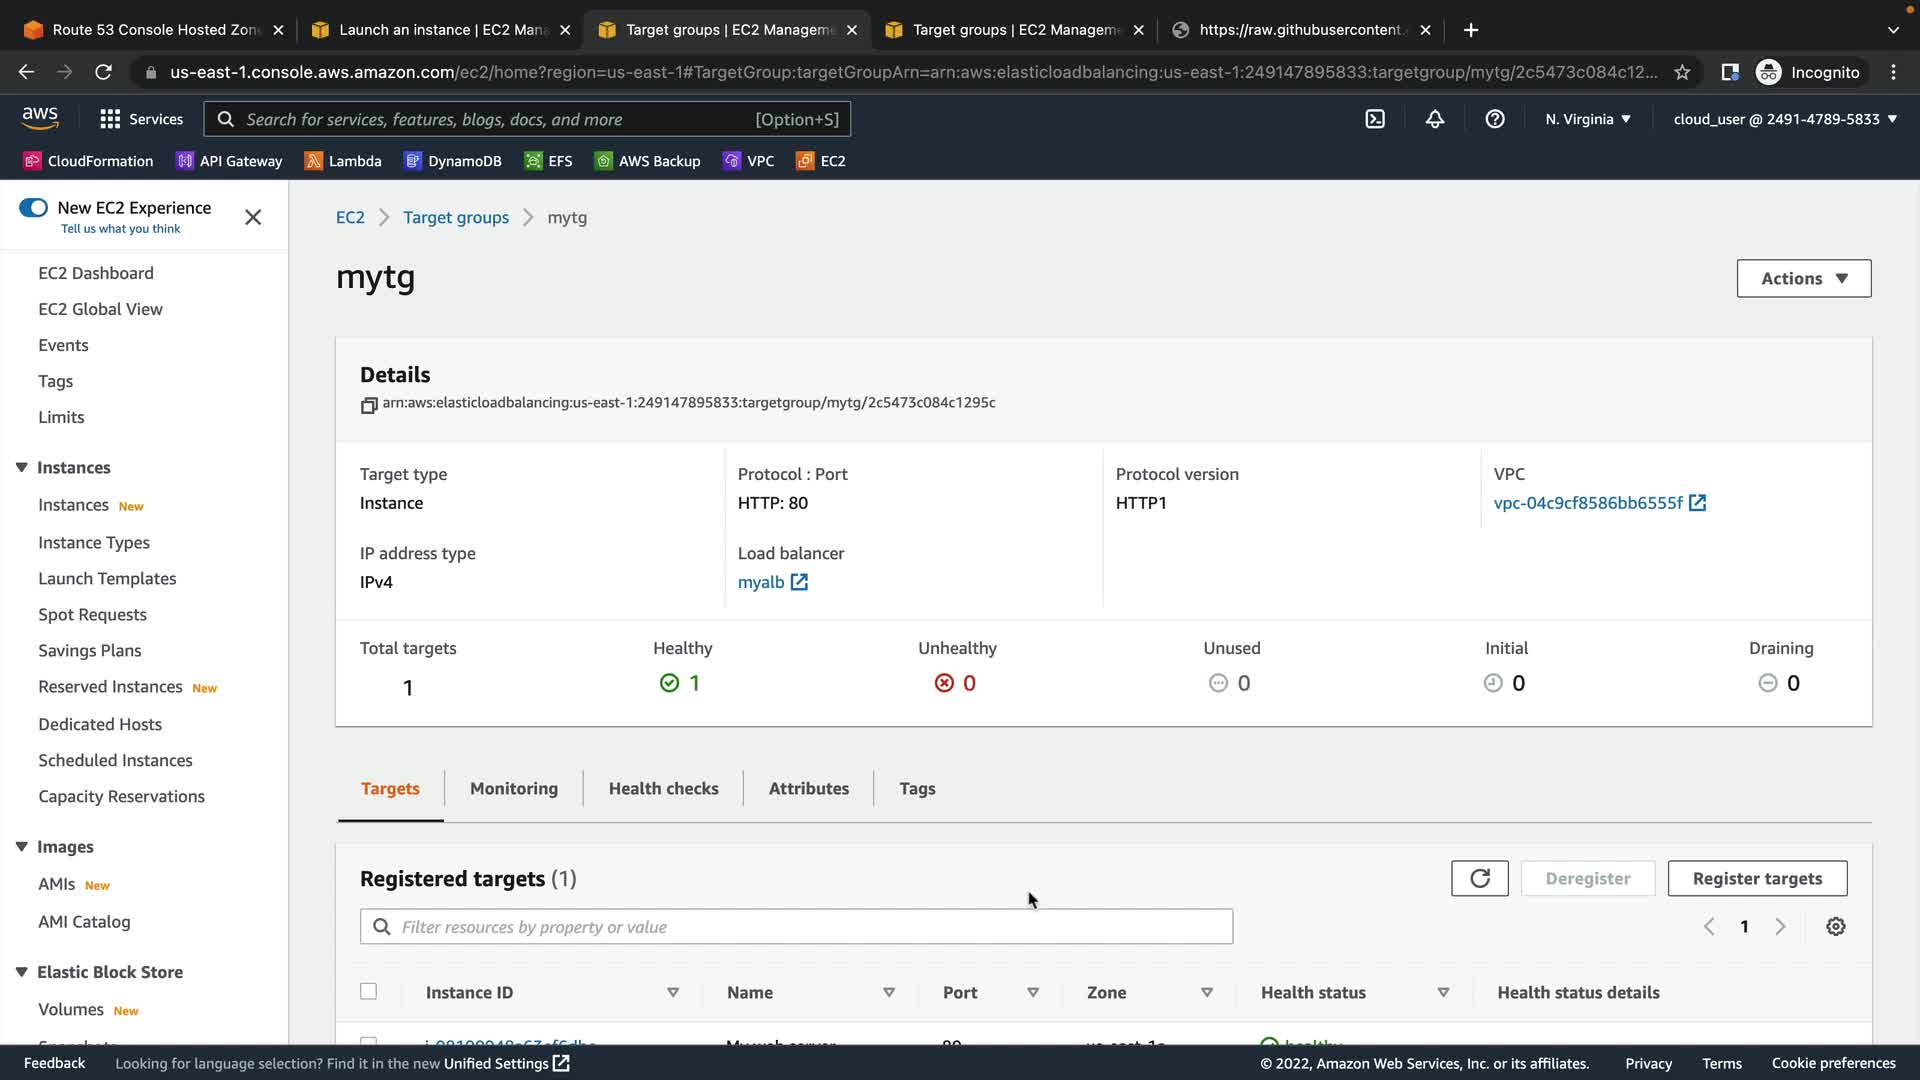Check the select-all targets checkbox
The width and height of the screenshot is (1920, 1080).
tap(369, 992)
